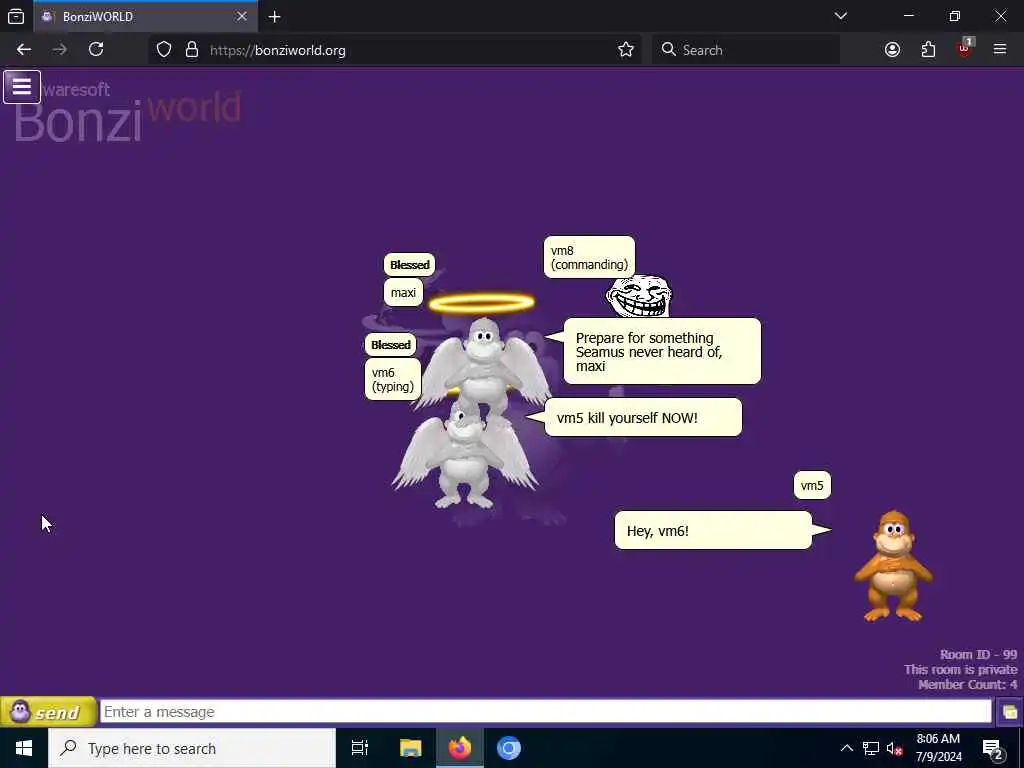Open the Windows Start menu
This screenshot has width=1024, height=768.
(x=24, y=748)
